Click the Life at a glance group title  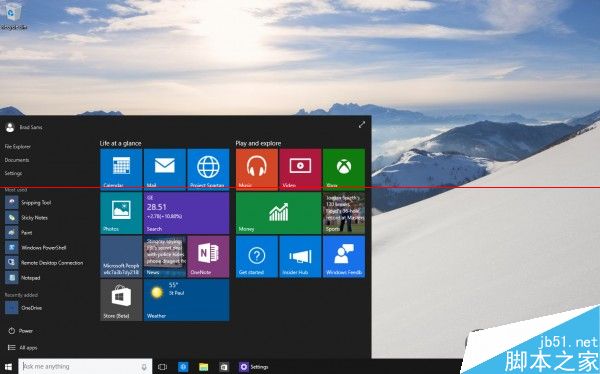121,143
